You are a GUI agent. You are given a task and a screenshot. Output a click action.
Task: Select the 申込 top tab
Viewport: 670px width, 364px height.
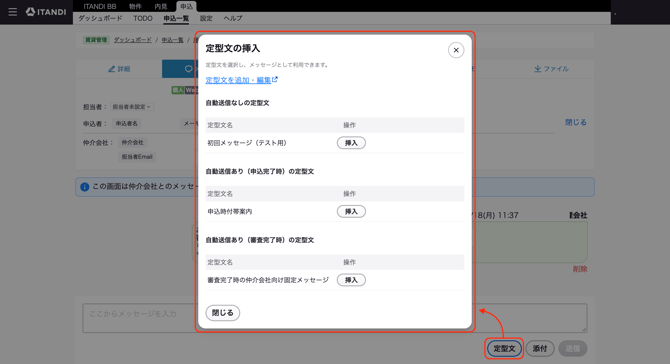coord(186,6)
